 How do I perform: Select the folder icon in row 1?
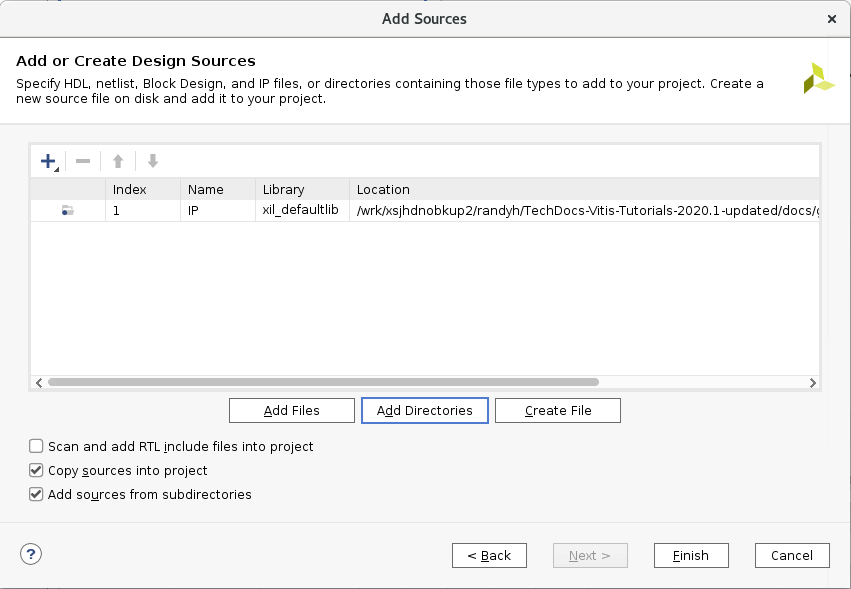pos(68,211)
